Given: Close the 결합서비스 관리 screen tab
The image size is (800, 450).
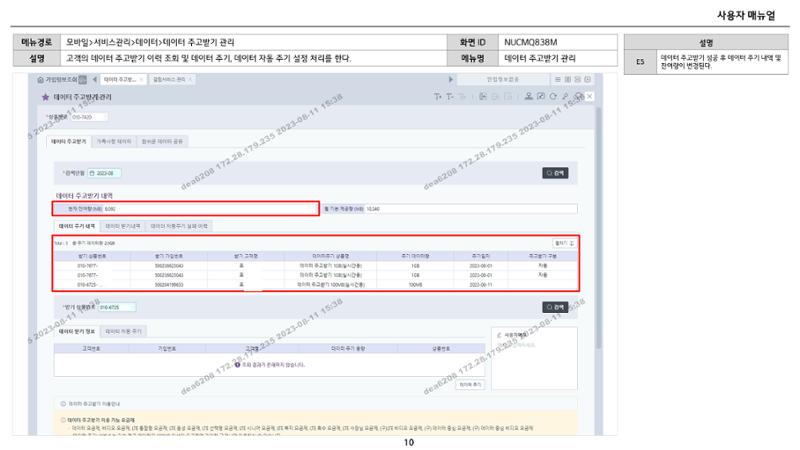Looking at the screenshot, I should click(190, 80).
